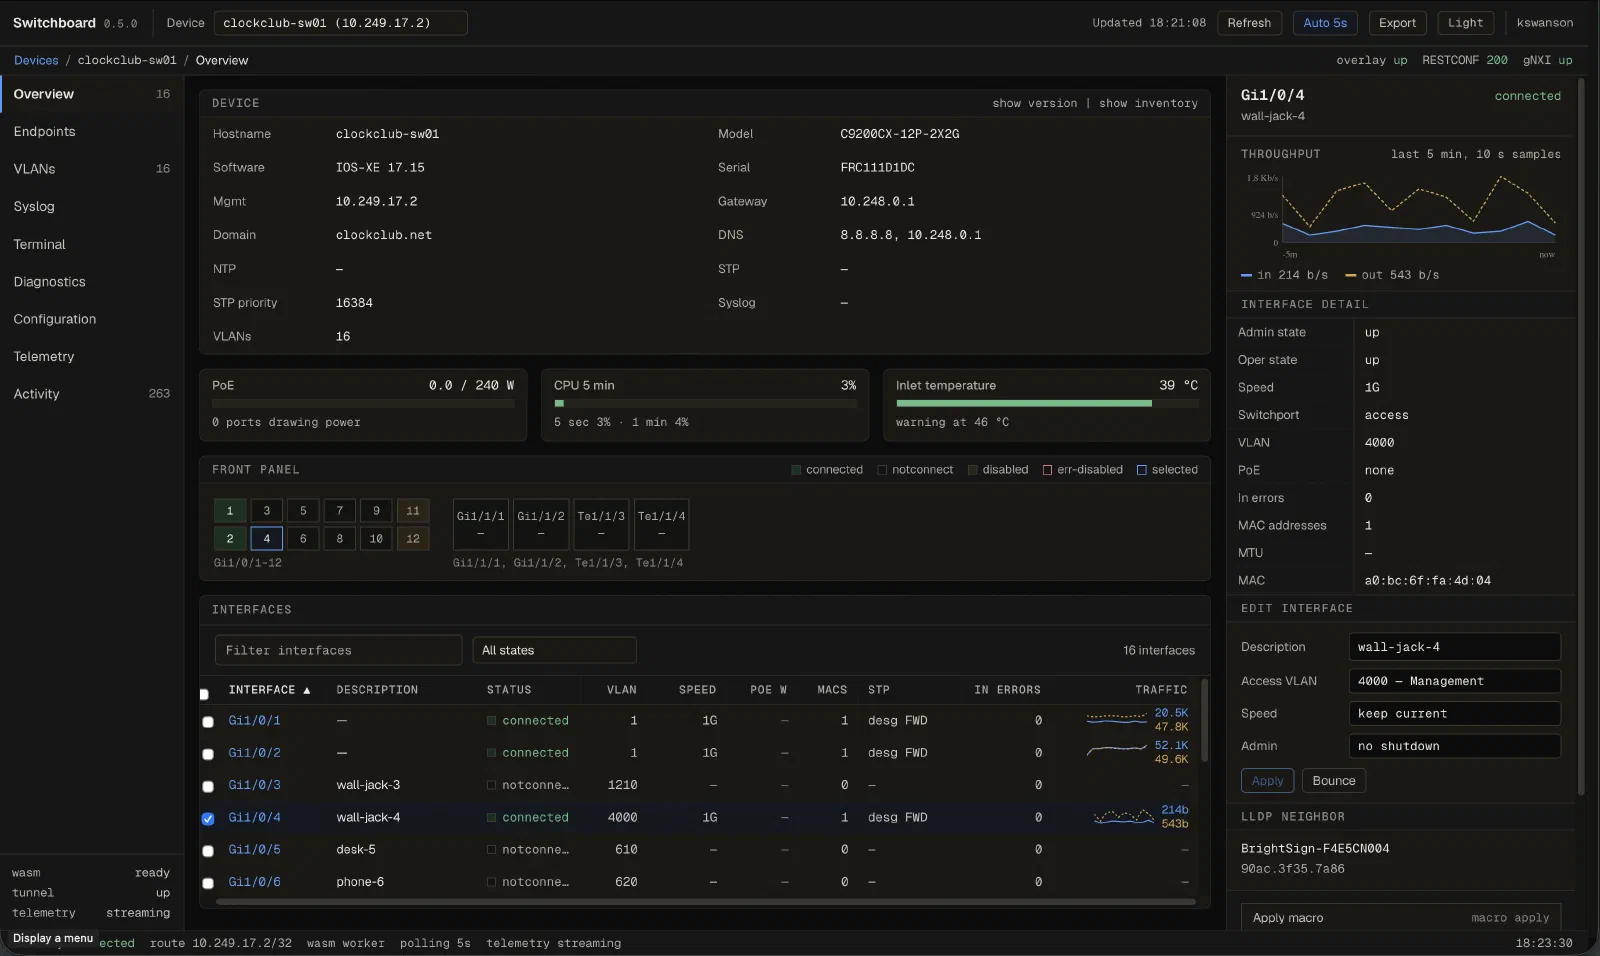The height and width of the screenshot is (956, 1600).
Task: Open the VLANs section
Action: point(92,169)
